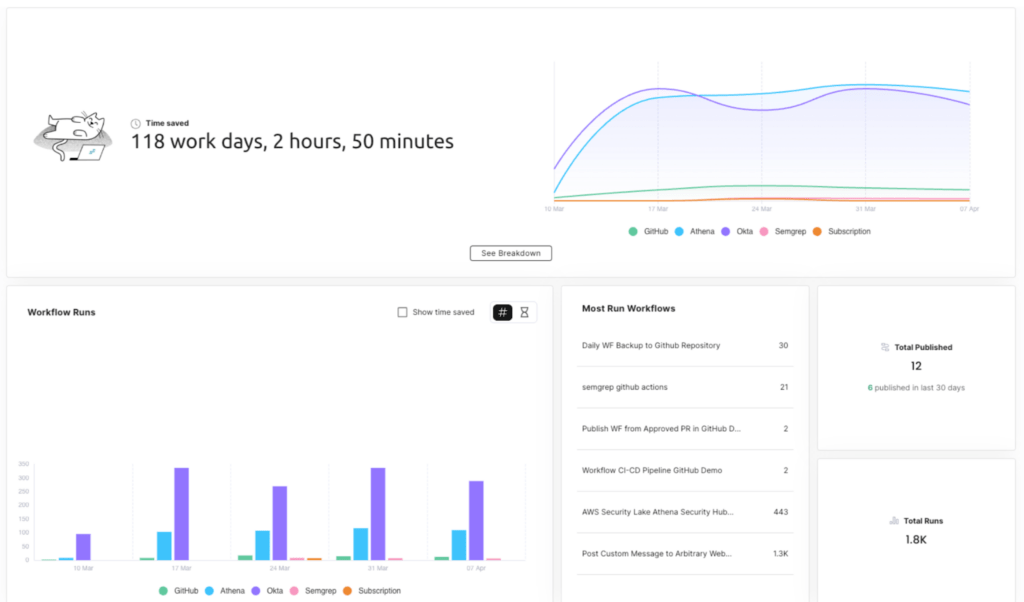
Task: Open Daily WF Backup to Github Repository
Action: pos(651,345)
